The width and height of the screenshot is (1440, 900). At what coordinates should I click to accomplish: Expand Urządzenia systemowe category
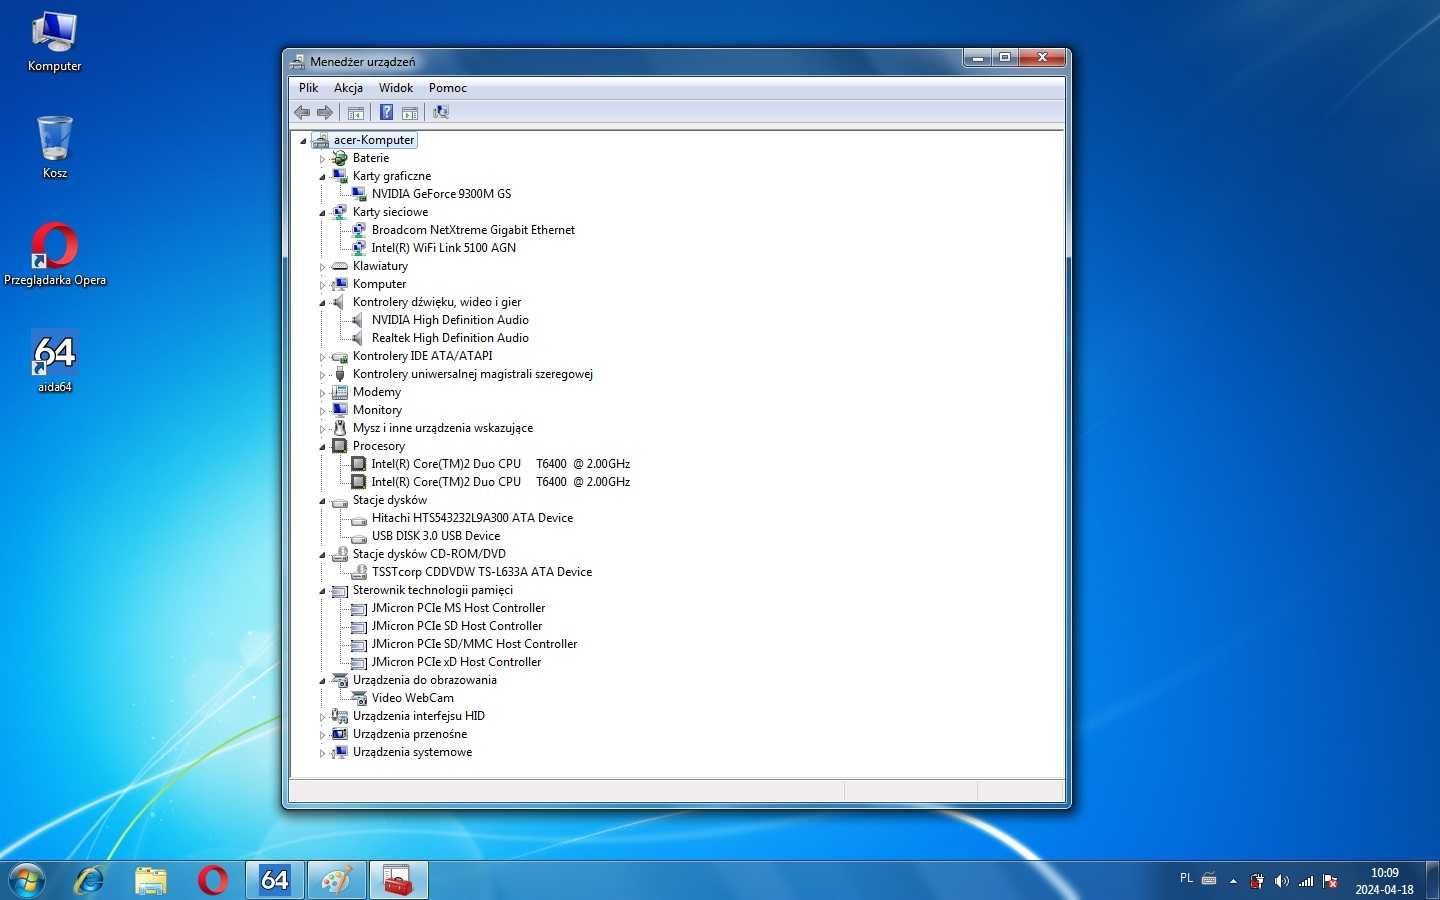tap(322, 753)
